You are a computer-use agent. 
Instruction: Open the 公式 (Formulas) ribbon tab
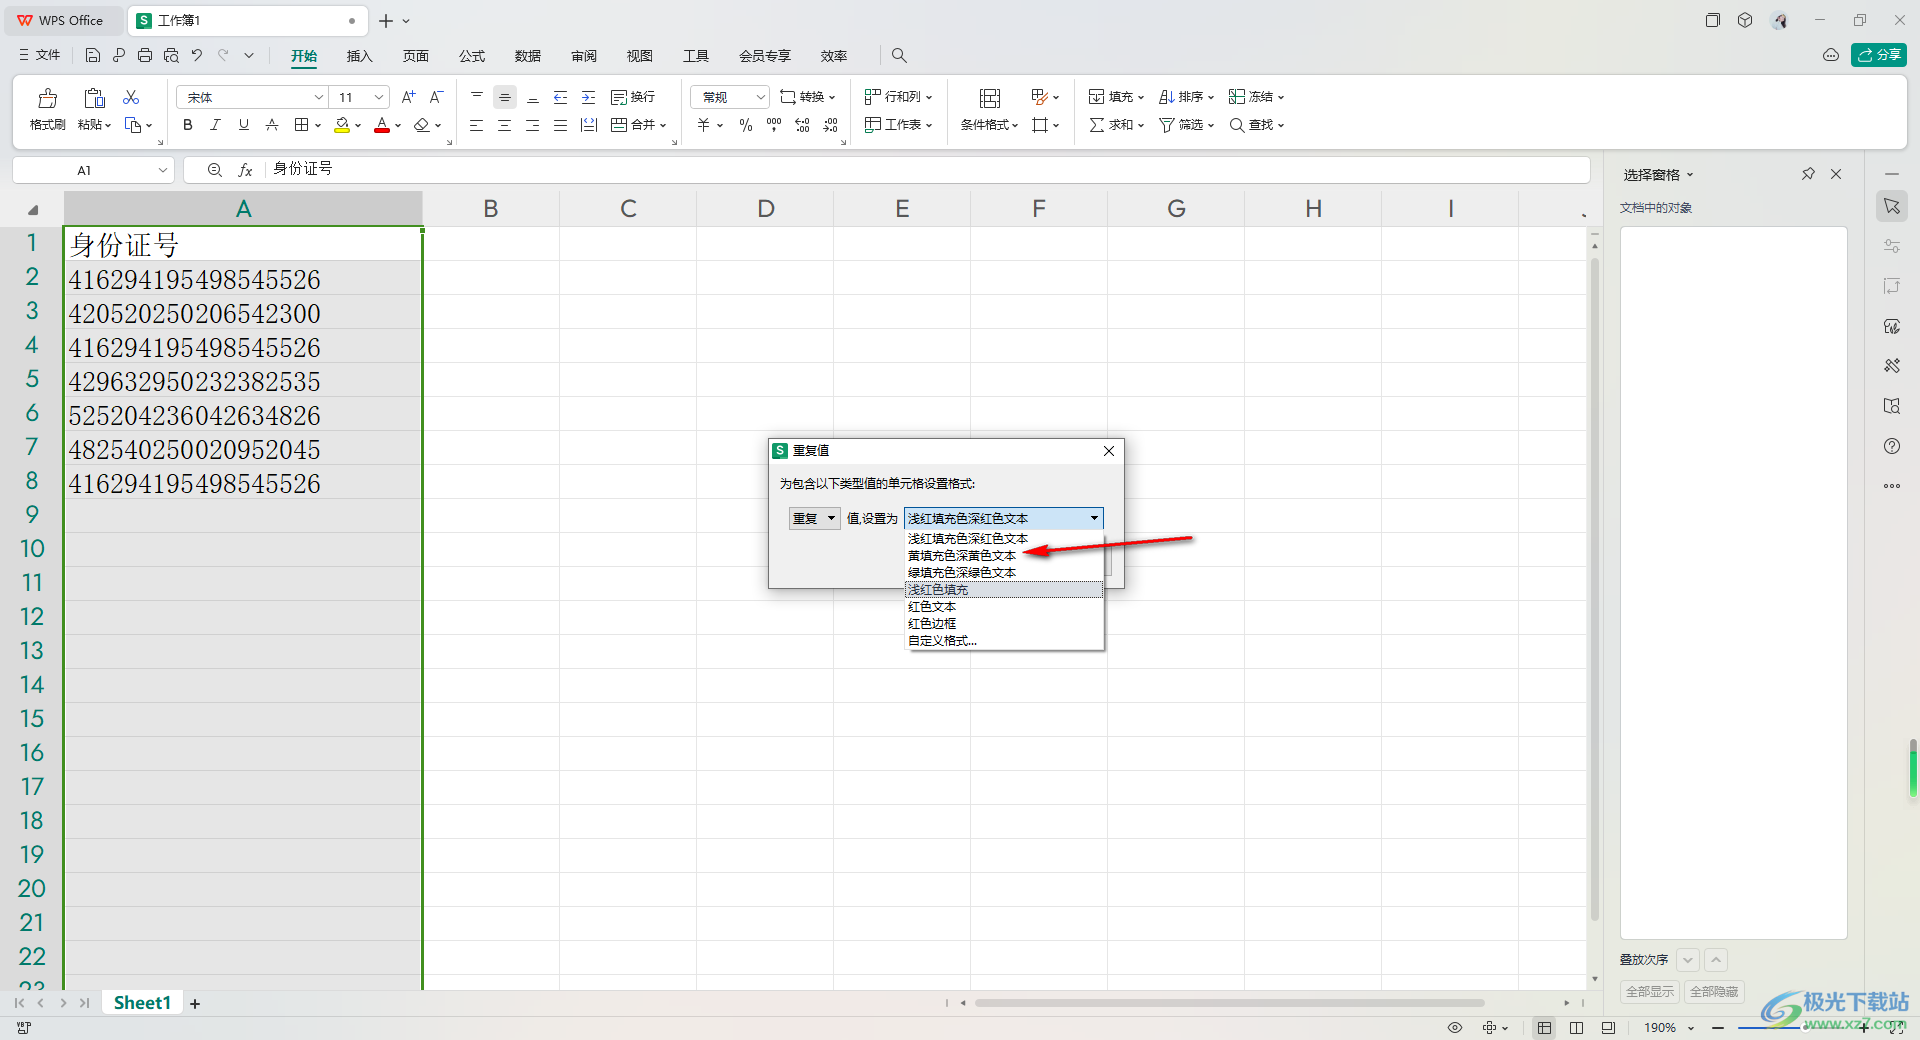(x=472, y=56)
